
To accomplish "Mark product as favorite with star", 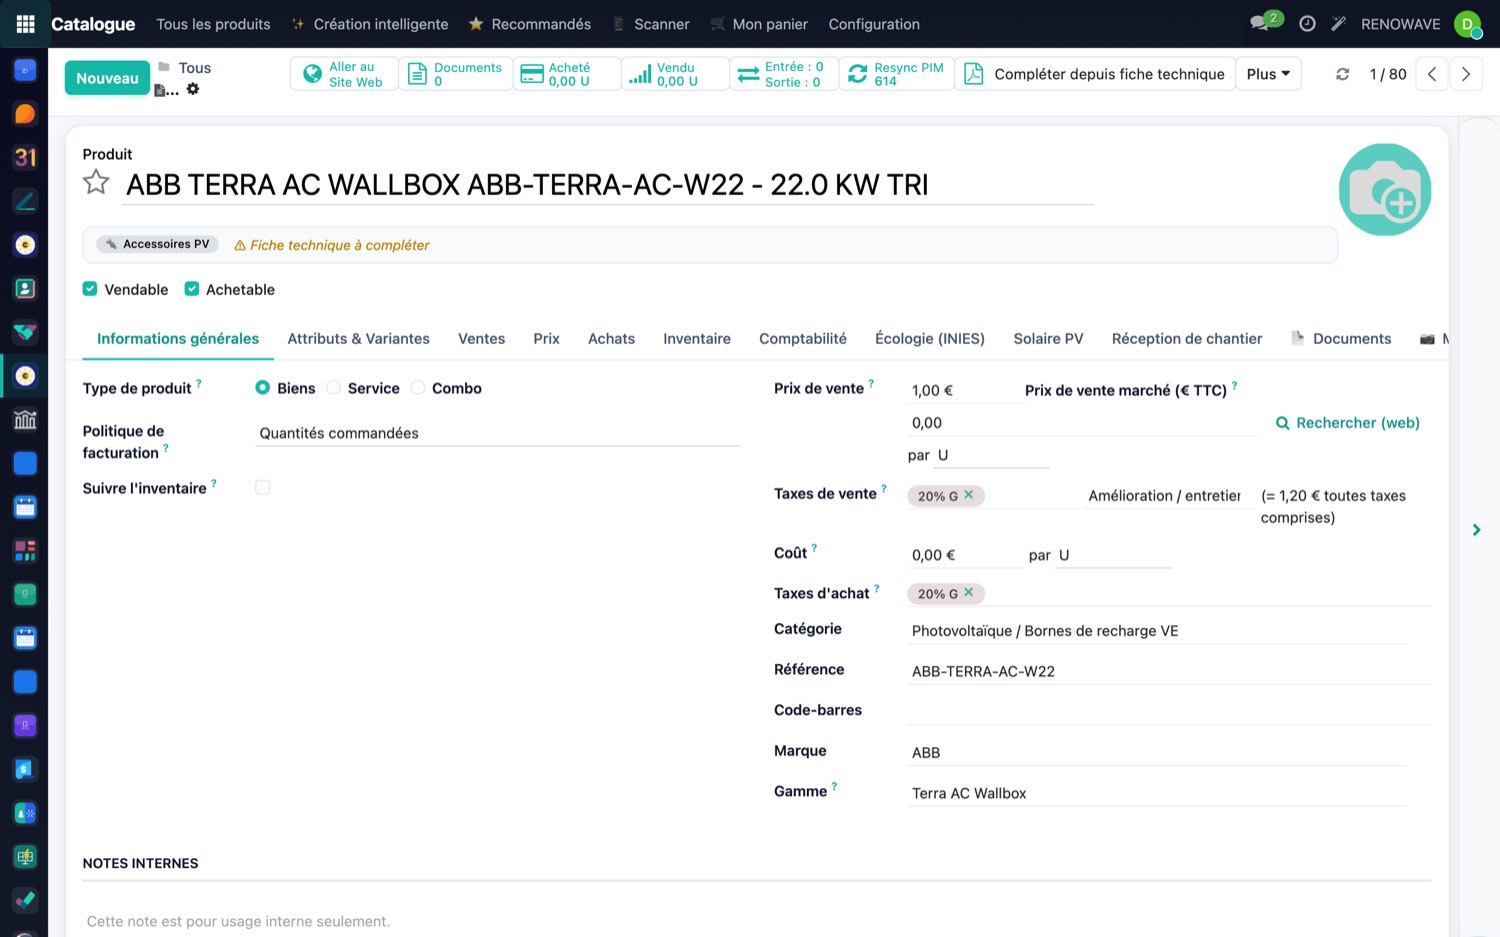I will [96, 182].
